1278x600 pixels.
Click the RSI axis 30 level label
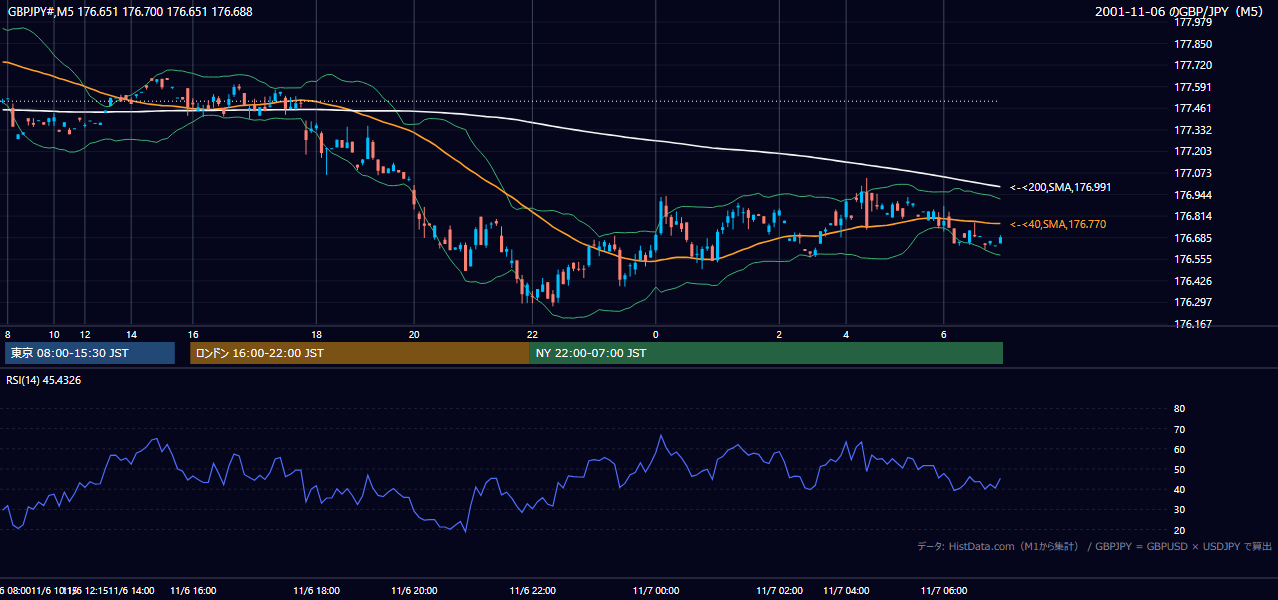(x=1179, y=509)
